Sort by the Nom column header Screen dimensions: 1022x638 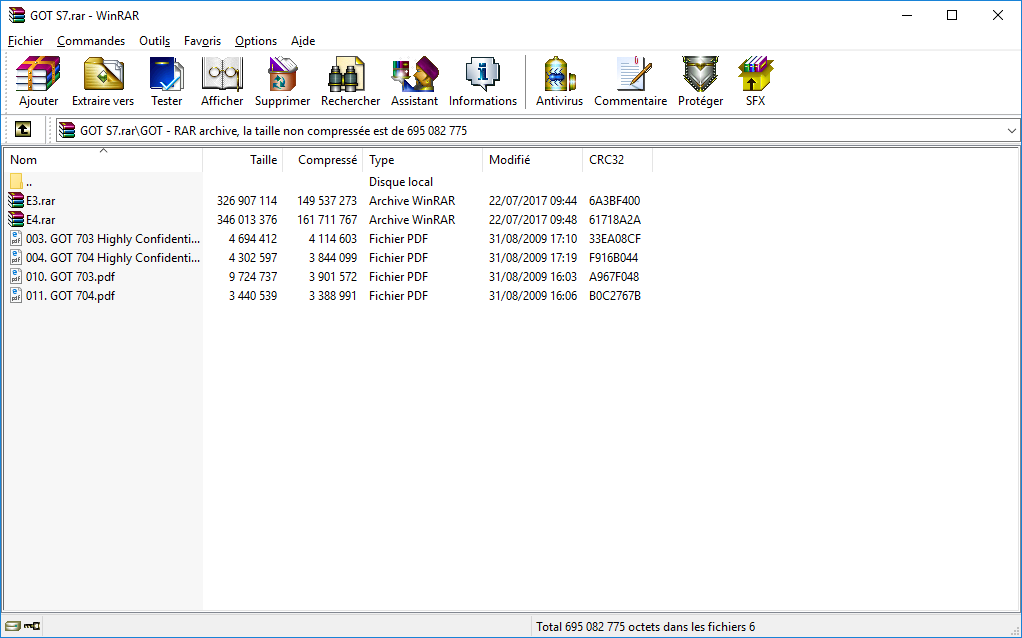[103, 160]
